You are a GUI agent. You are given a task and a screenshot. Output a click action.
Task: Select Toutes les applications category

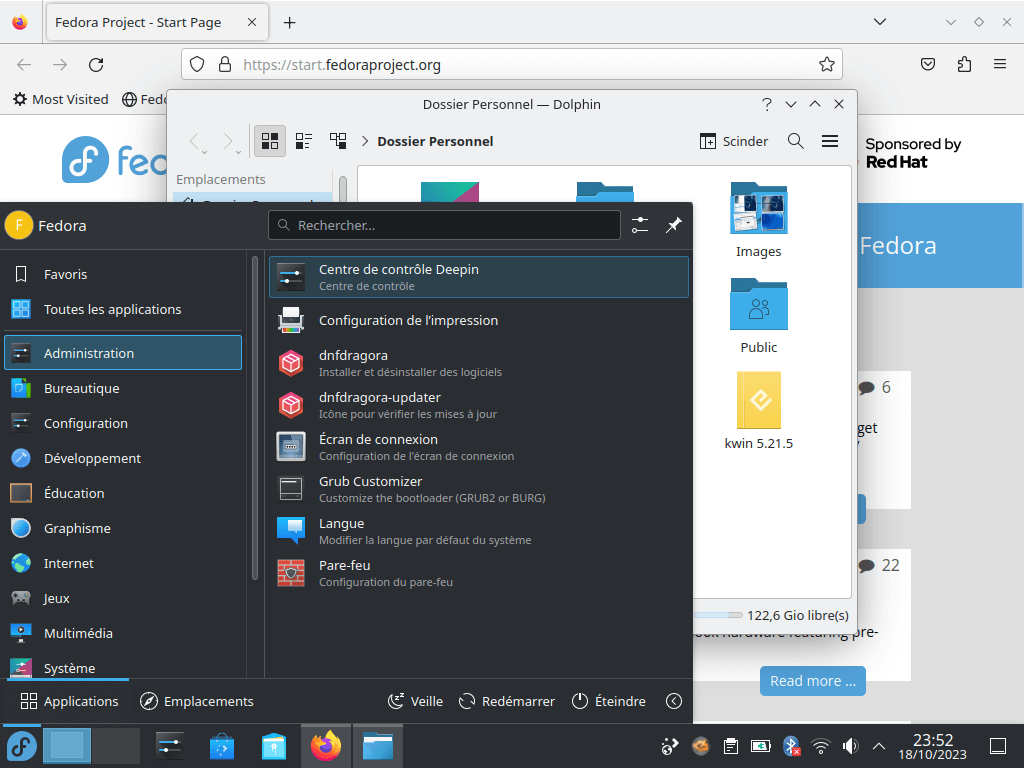click(123, 310)
